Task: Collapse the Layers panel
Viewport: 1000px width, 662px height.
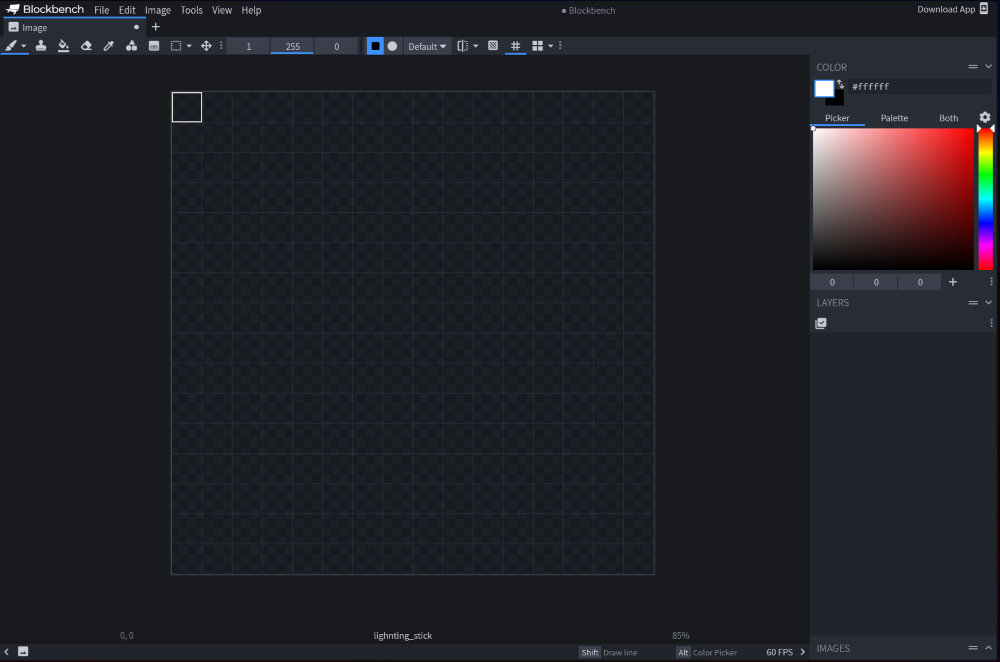Action: [989, 302]
